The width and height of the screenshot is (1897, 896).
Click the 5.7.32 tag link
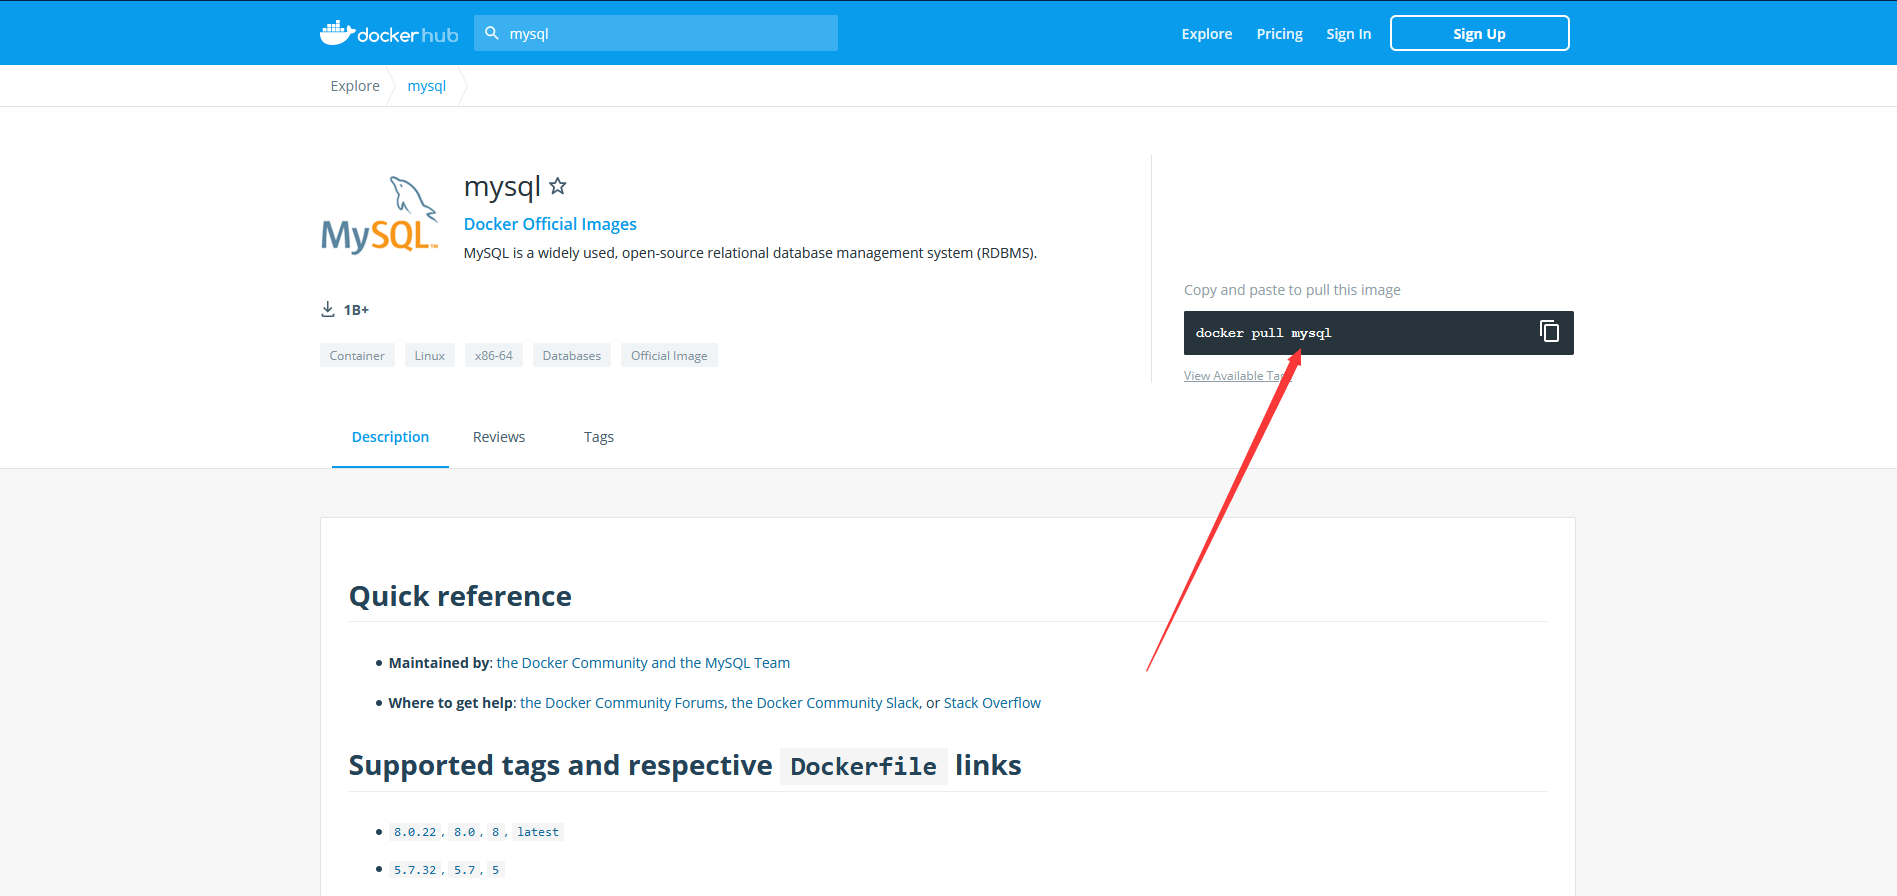(x=415, y=870)
